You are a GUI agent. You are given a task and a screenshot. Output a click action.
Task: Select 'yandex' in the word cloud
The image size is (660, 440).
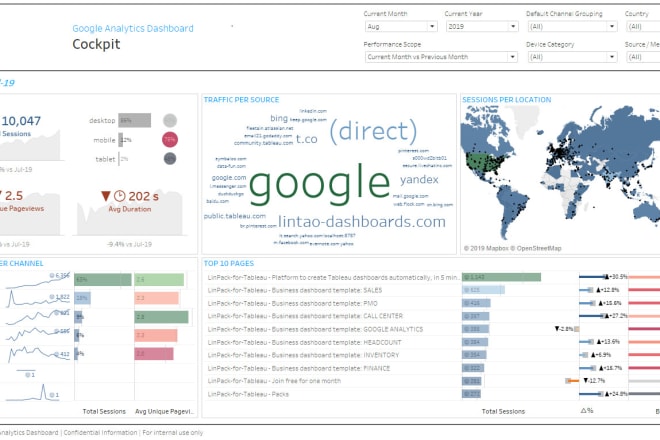(419, 180)
